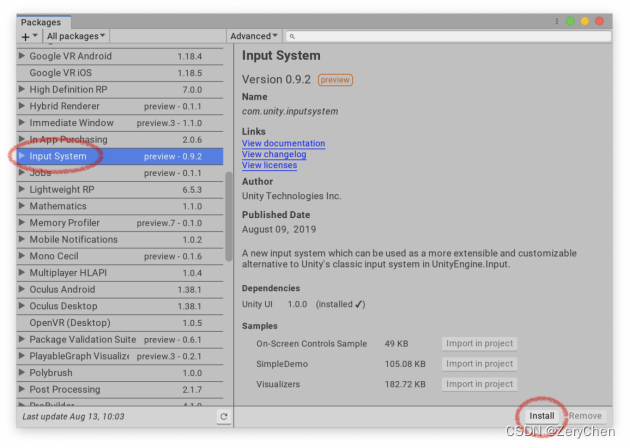The image size is (630, 448).
Task: Click the package search input field
Action: point(448,37)
